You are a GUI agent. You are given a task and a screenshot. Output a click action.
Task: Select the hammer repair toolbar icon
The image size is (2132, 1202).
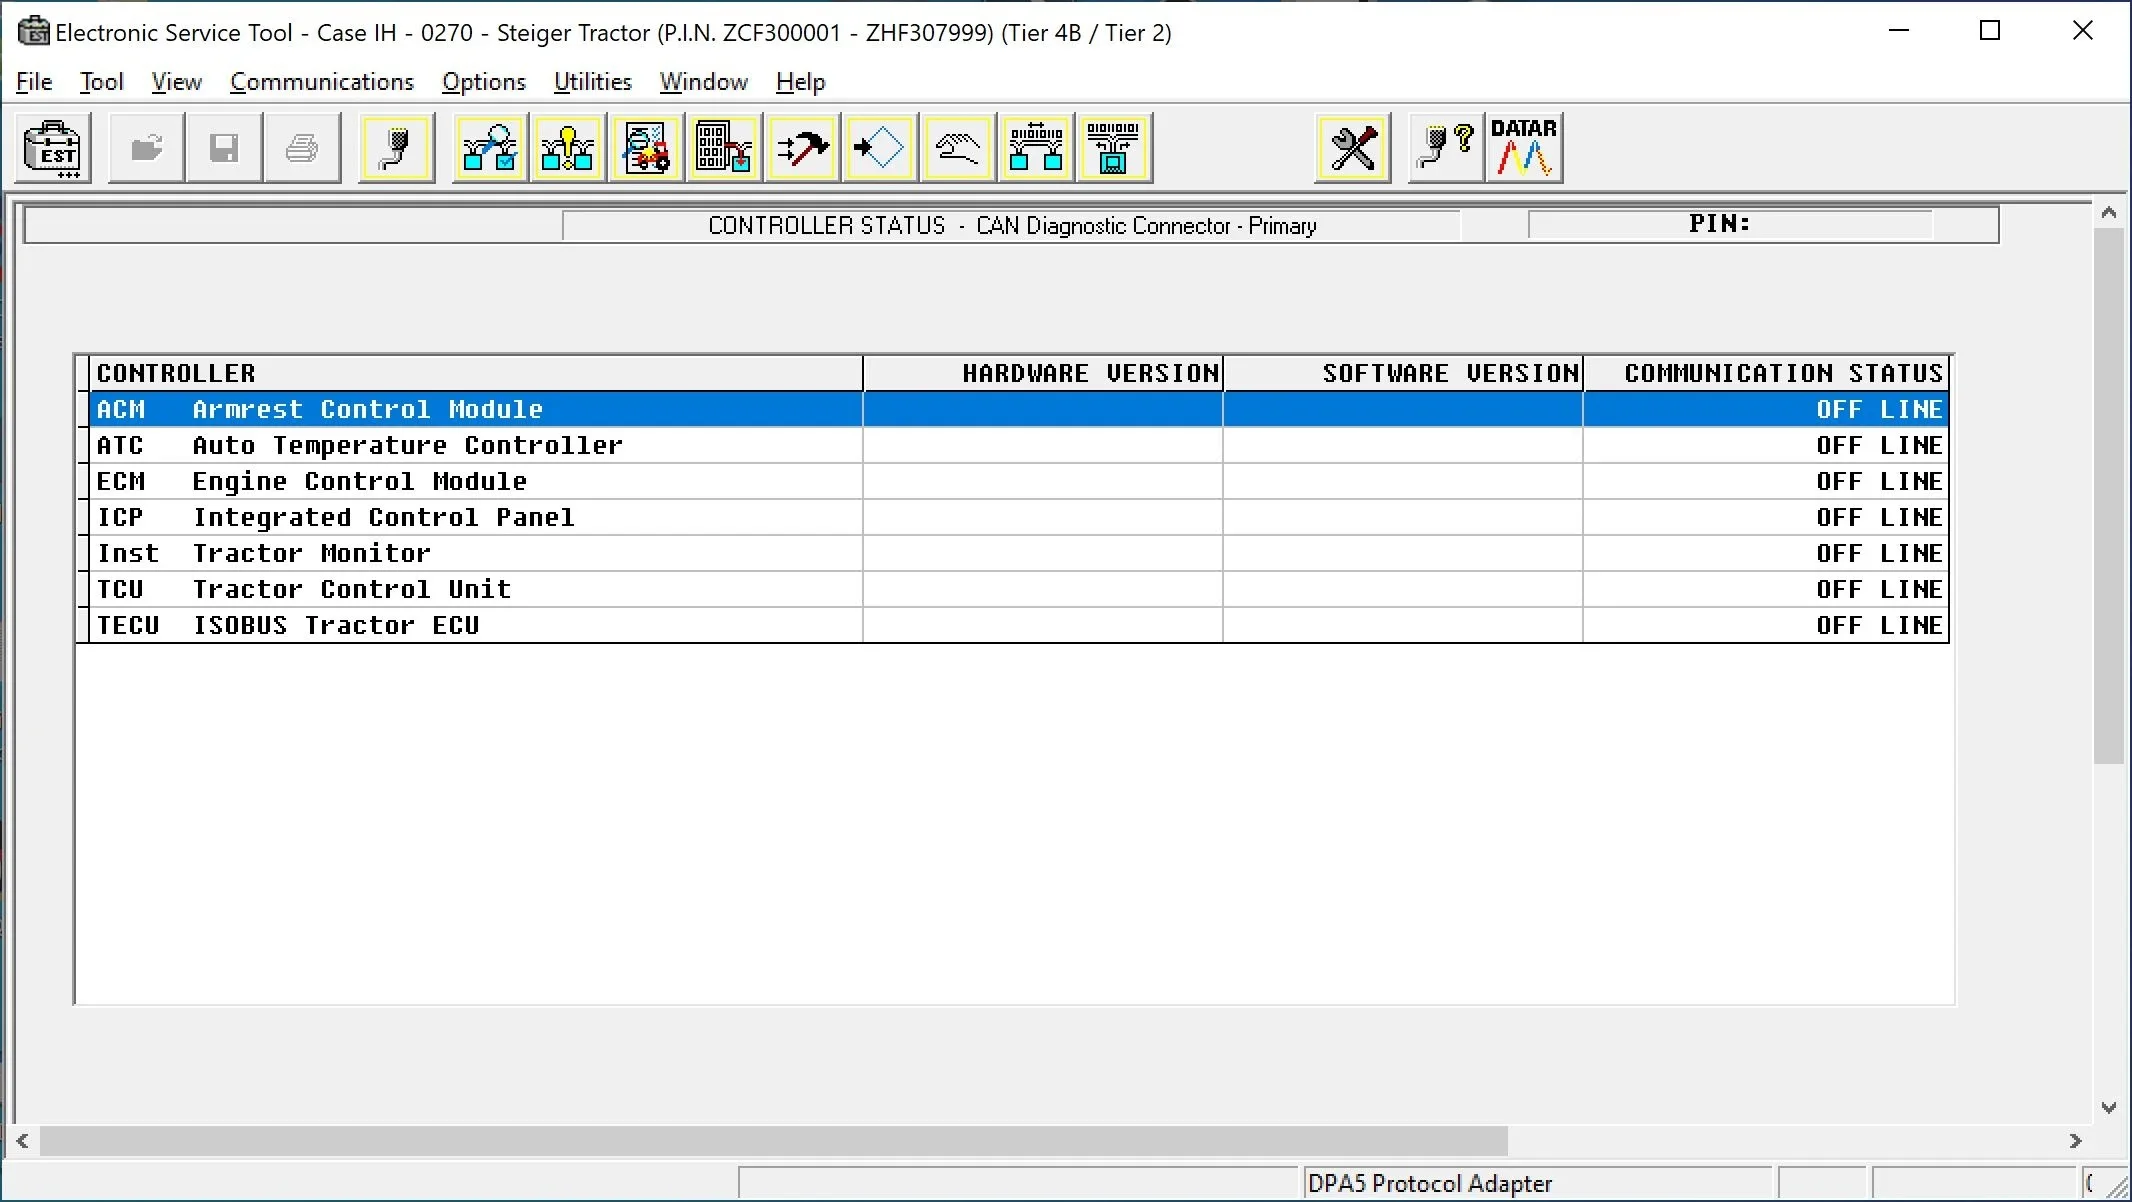(801, 148)
